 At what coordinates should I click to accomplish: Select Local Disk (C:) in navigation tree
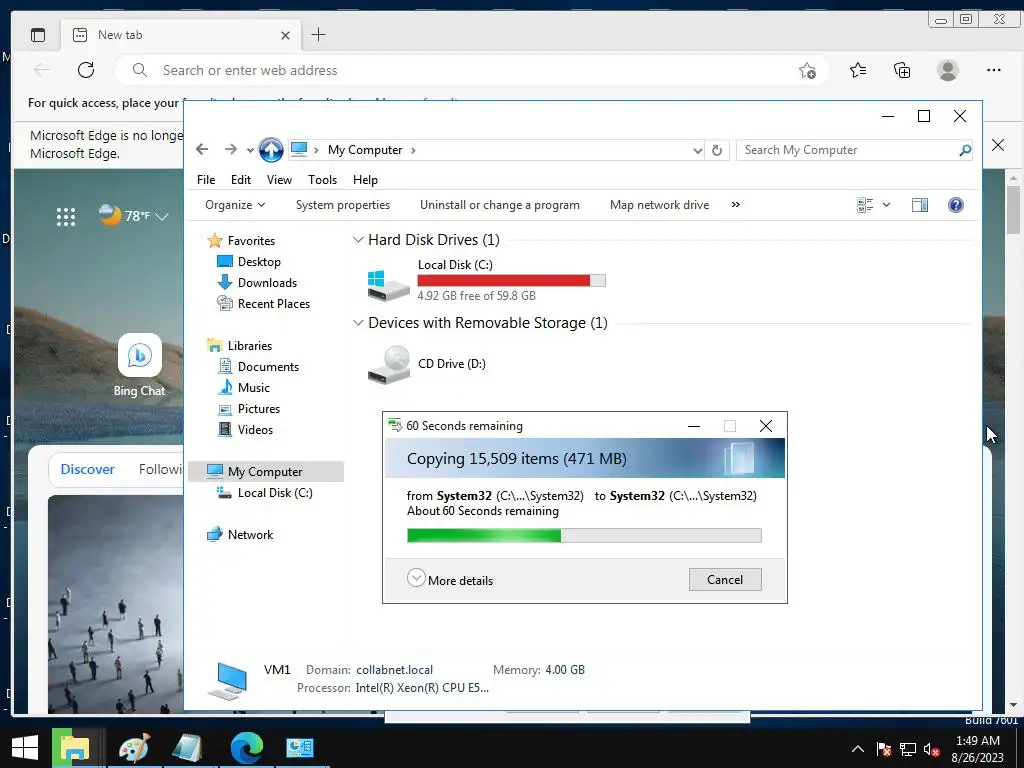click(x=274, y=493)
